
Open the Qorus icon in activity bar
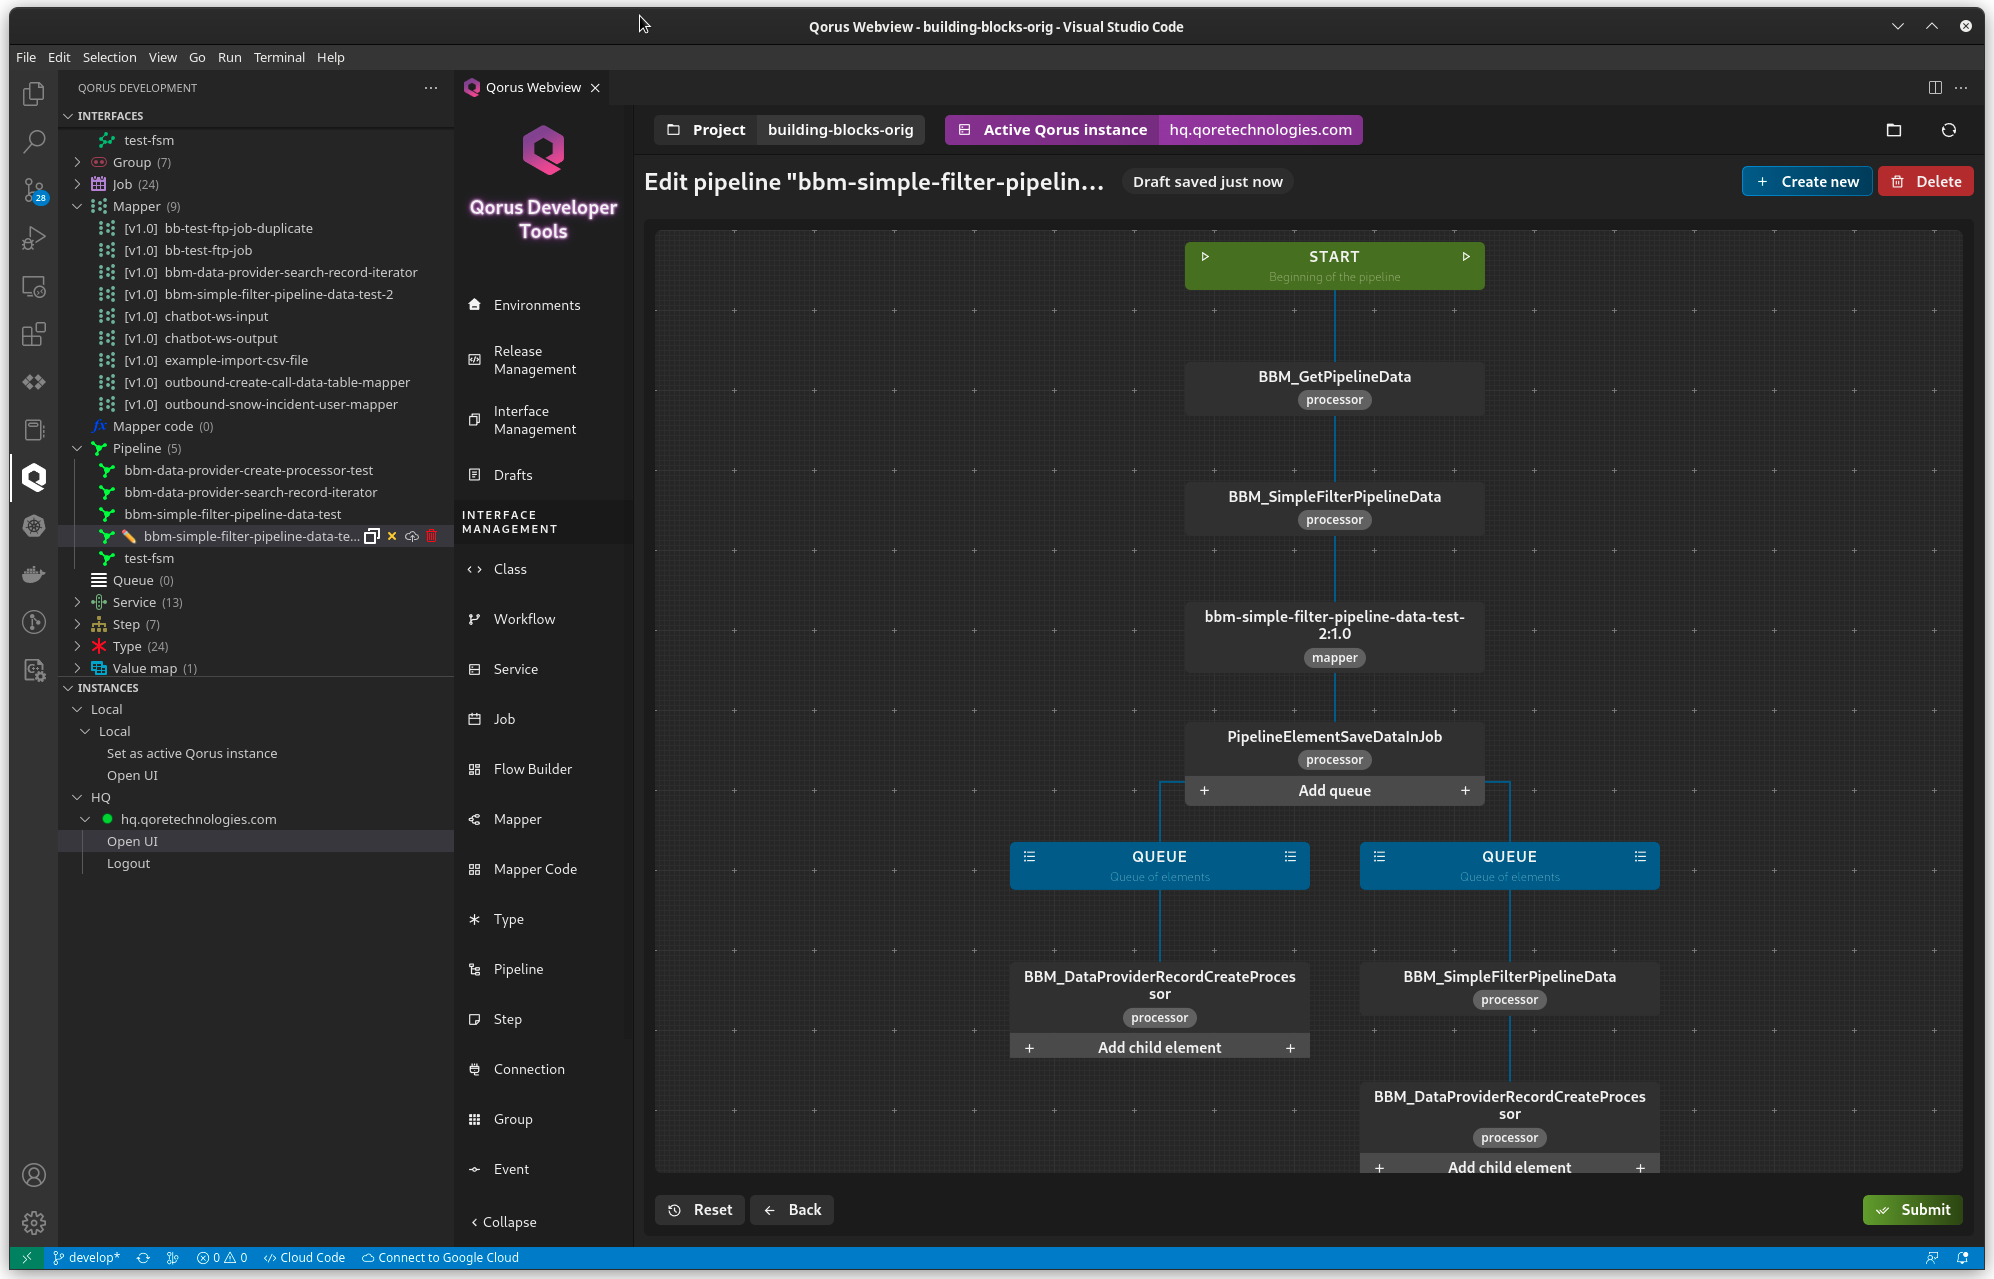pyautogui.click(x=34, y=478)
